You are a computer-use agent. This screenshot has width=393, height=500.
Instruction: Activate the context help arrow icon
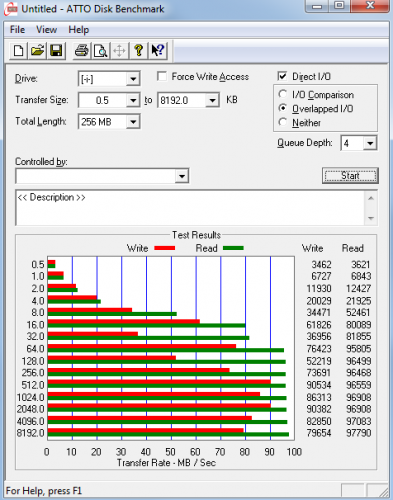coord(157,51)
